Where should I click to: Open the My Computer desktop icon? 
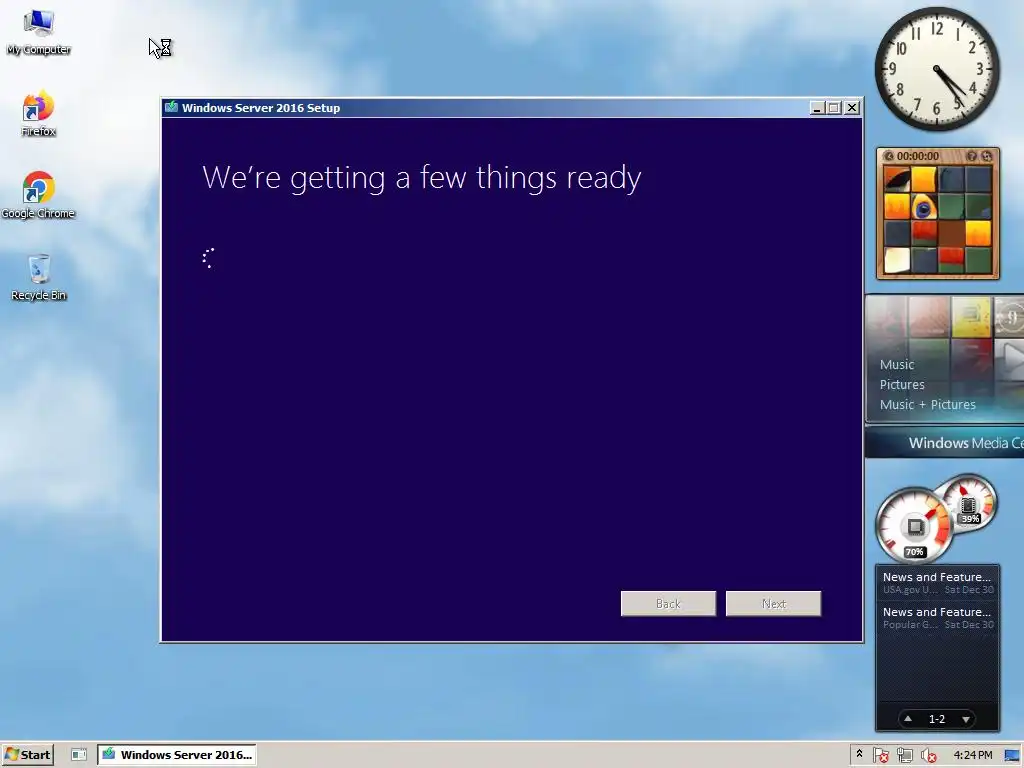[39, 31]
